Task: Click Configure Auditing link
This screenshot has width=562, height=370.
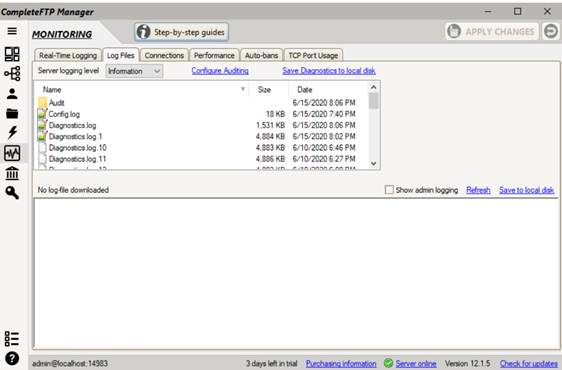Action: tap(220, 71)
